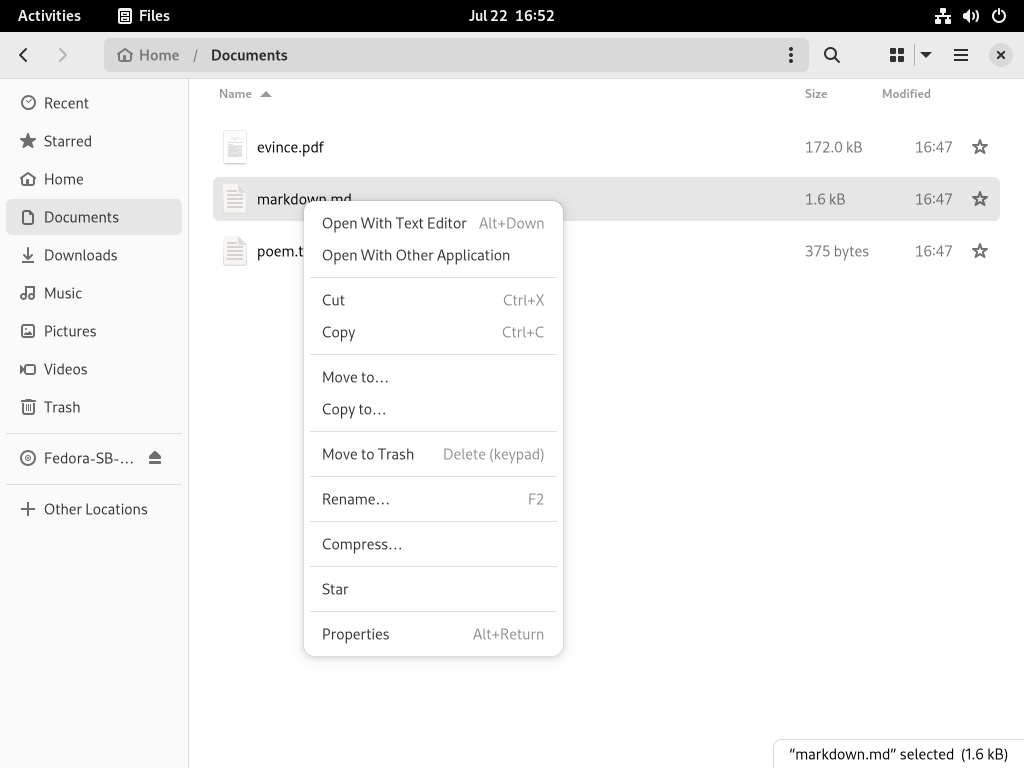Open Recent in the sidebar
The width and height of the screenshot is (1024, 768).
pyautogui.click(x=94, y=103)
